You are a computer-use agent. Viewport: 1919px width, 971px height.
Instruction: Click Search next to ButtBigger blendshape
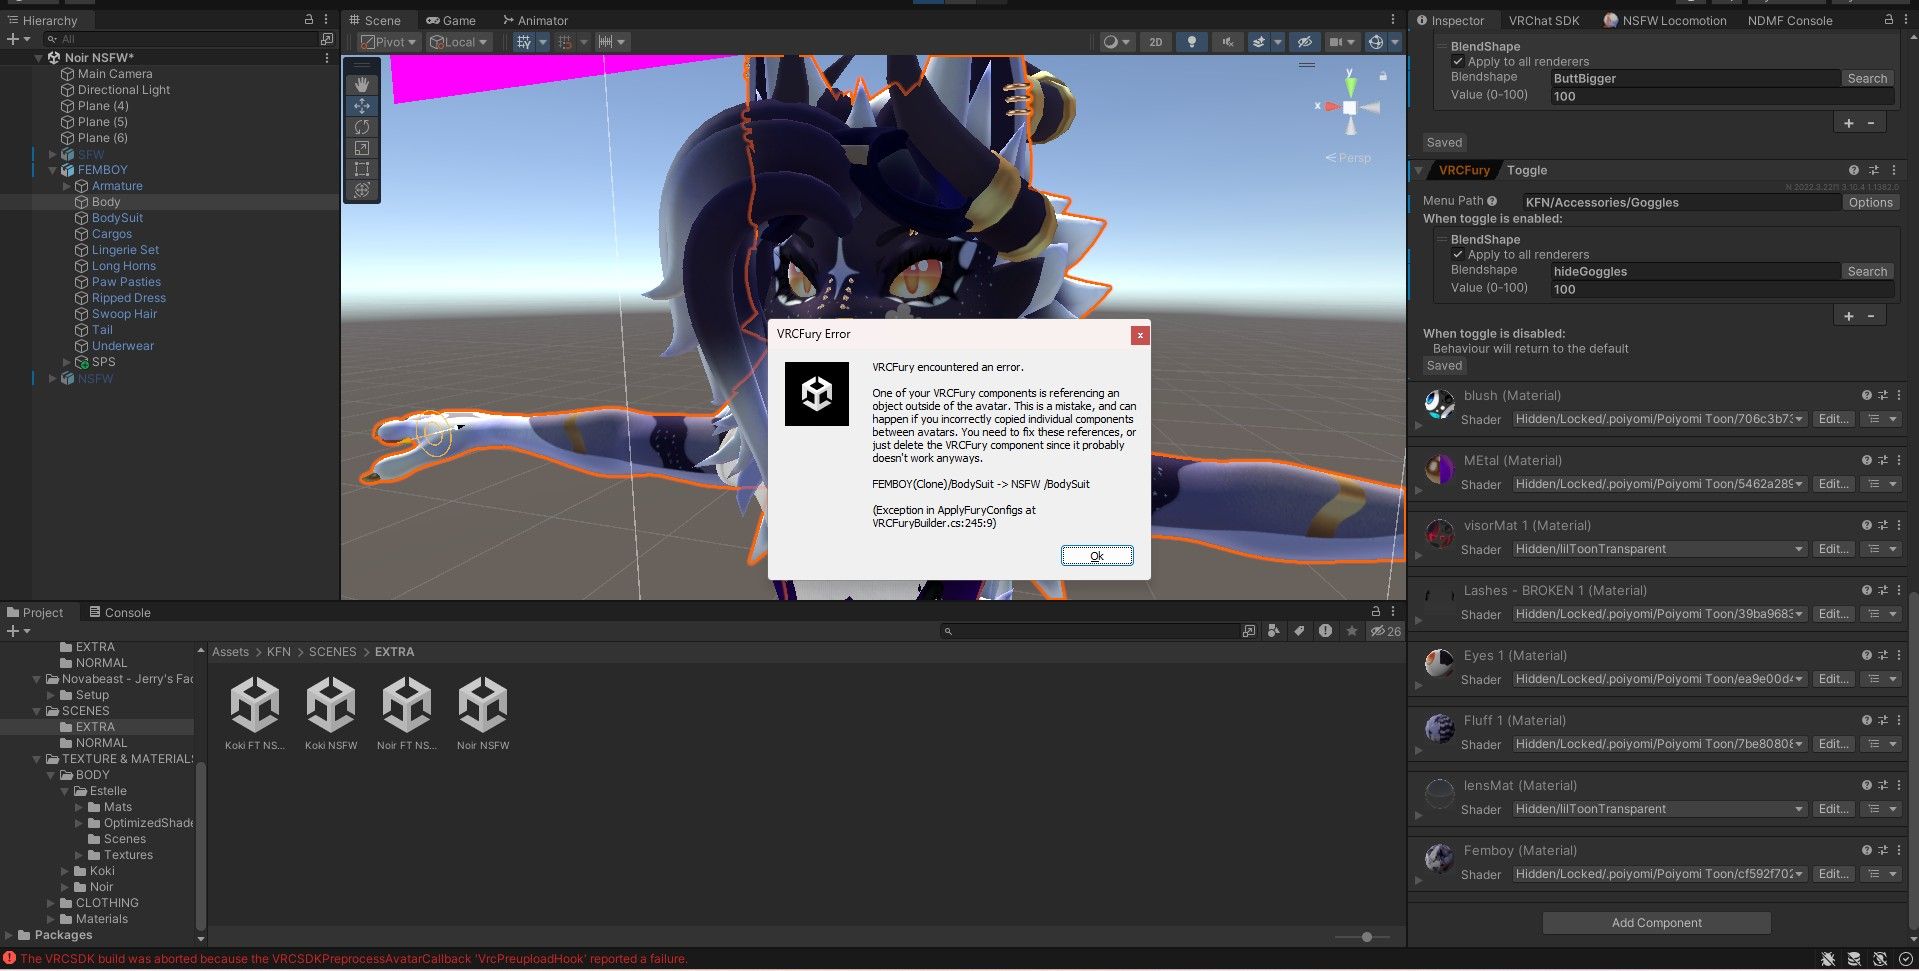pos(1867,78)
